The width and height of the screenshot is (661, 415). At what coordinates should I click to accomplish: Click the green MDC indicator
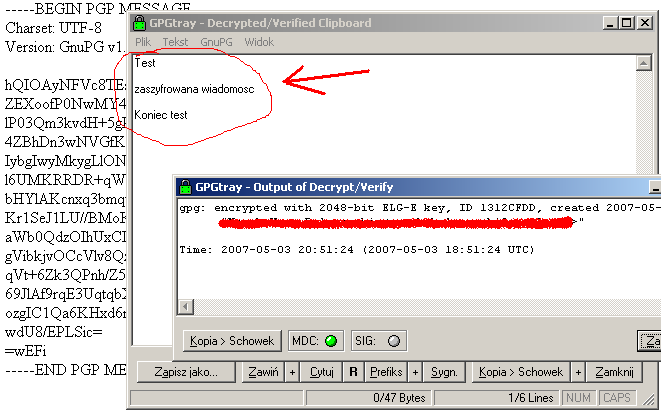[x=331, y=341]
